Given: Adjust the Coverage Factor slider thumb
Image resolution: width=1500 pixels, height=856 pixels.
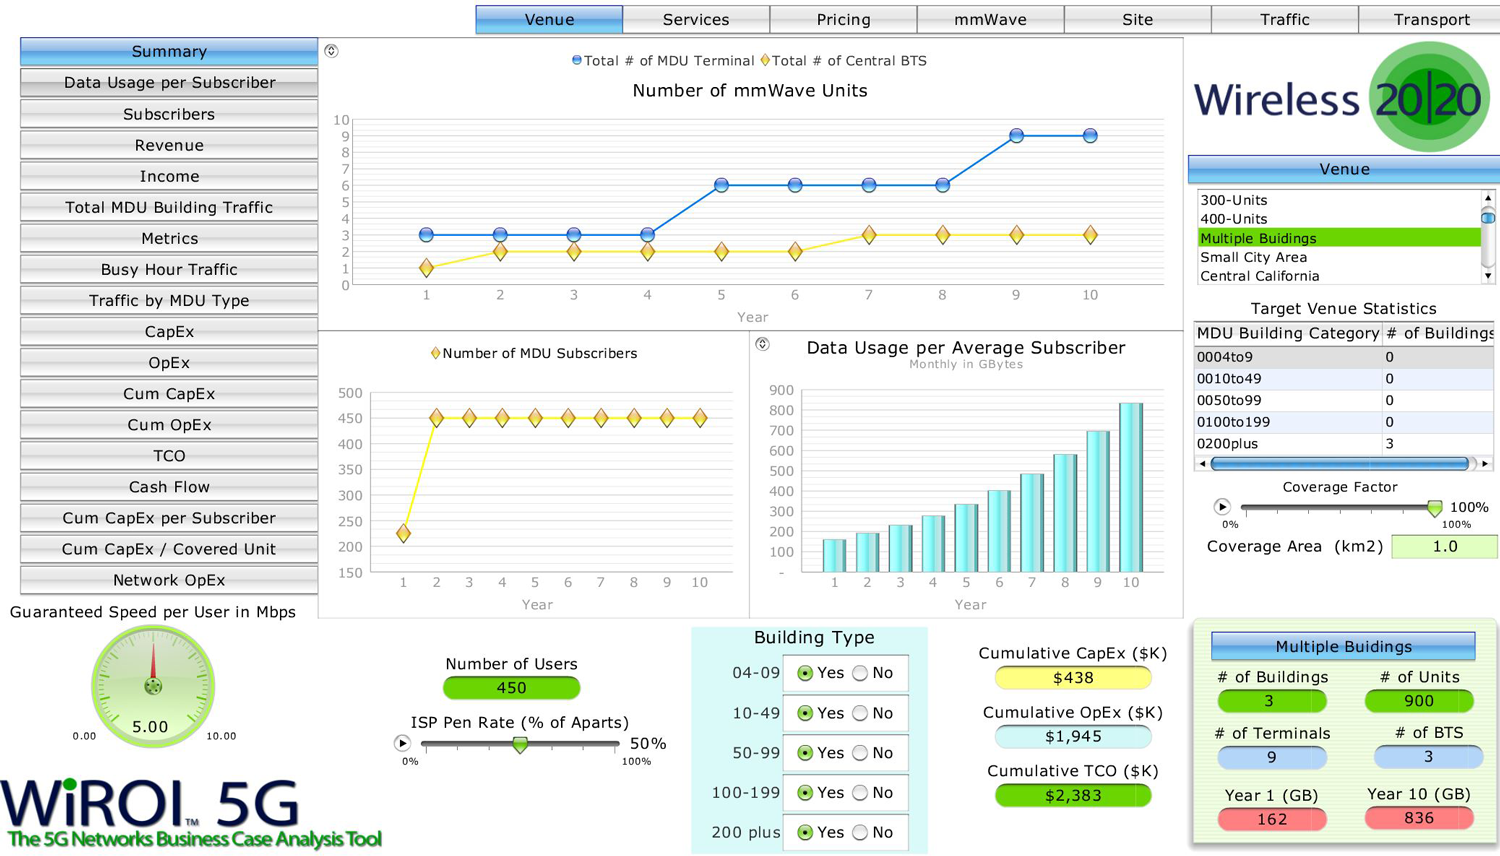Looking at the screenshot, I should pyautogui.click(x=1435, y=508).
